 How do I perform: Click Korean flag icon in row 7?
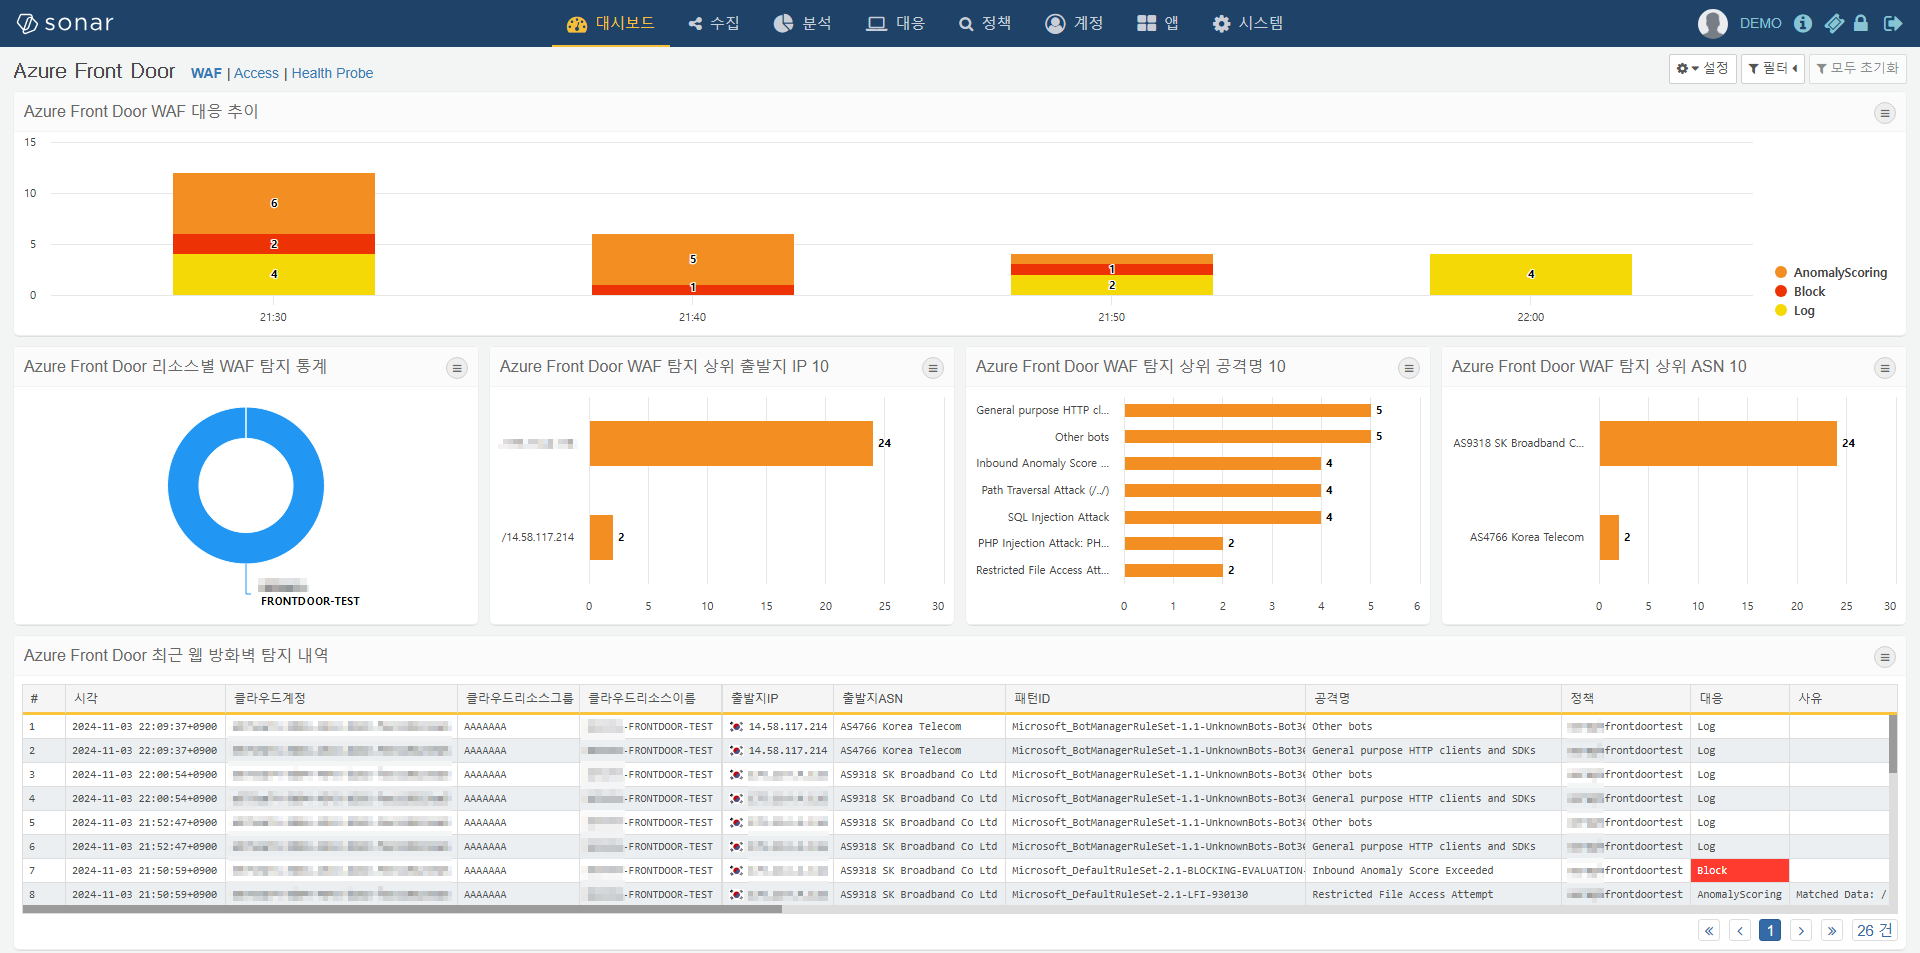(x=736, y=871)
